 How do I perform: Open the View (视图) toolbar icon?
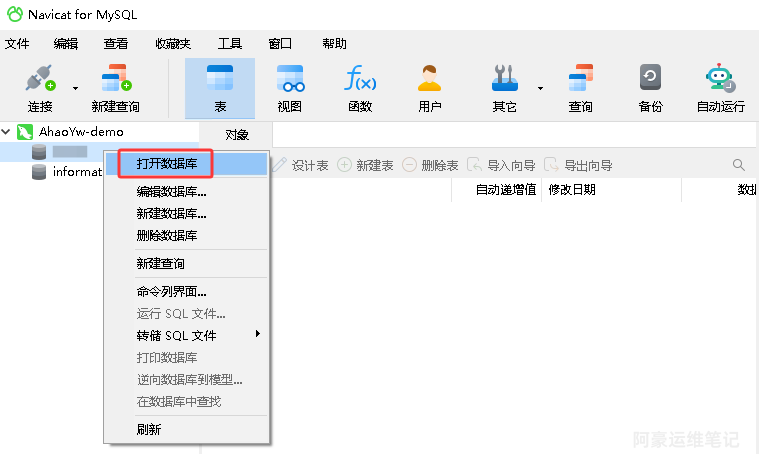(x=290, y=78)
